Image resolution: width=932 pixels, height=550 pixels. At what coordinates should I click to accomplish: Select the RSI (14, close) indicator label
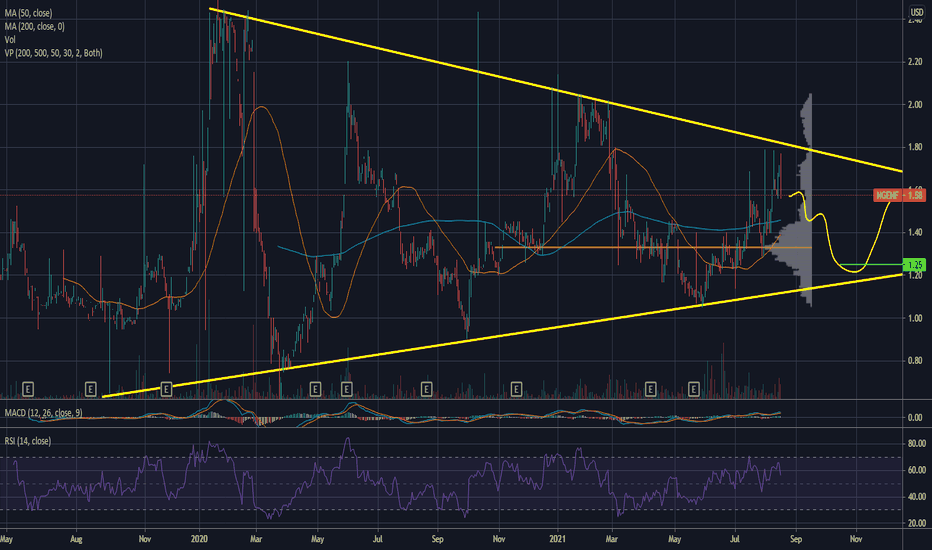click(x=27, y=441)
